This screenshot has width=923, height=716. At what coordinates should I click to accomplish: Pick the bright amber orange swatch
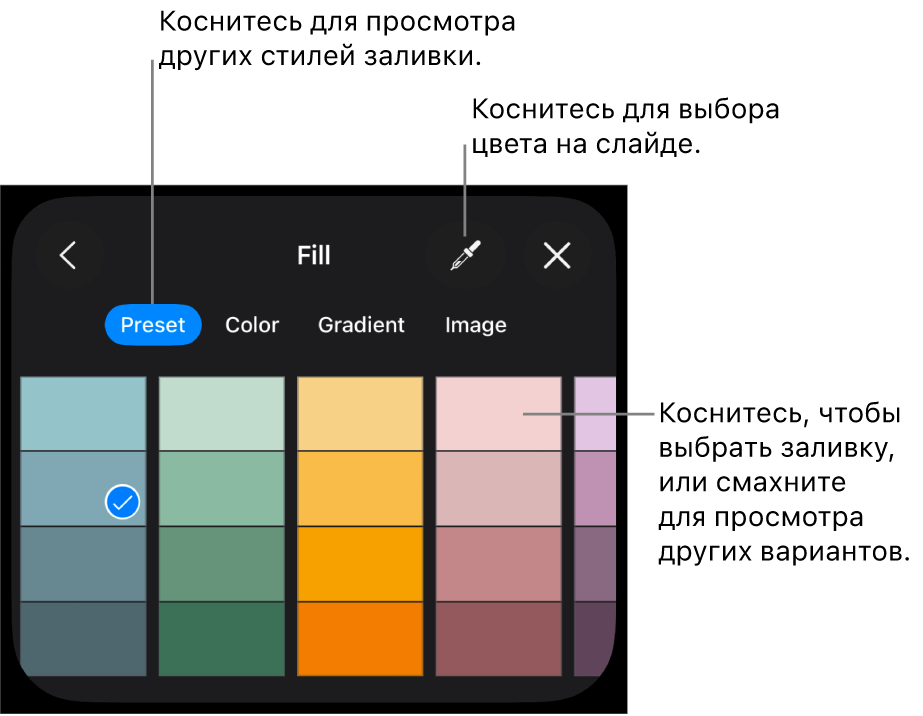coord(360,563)
